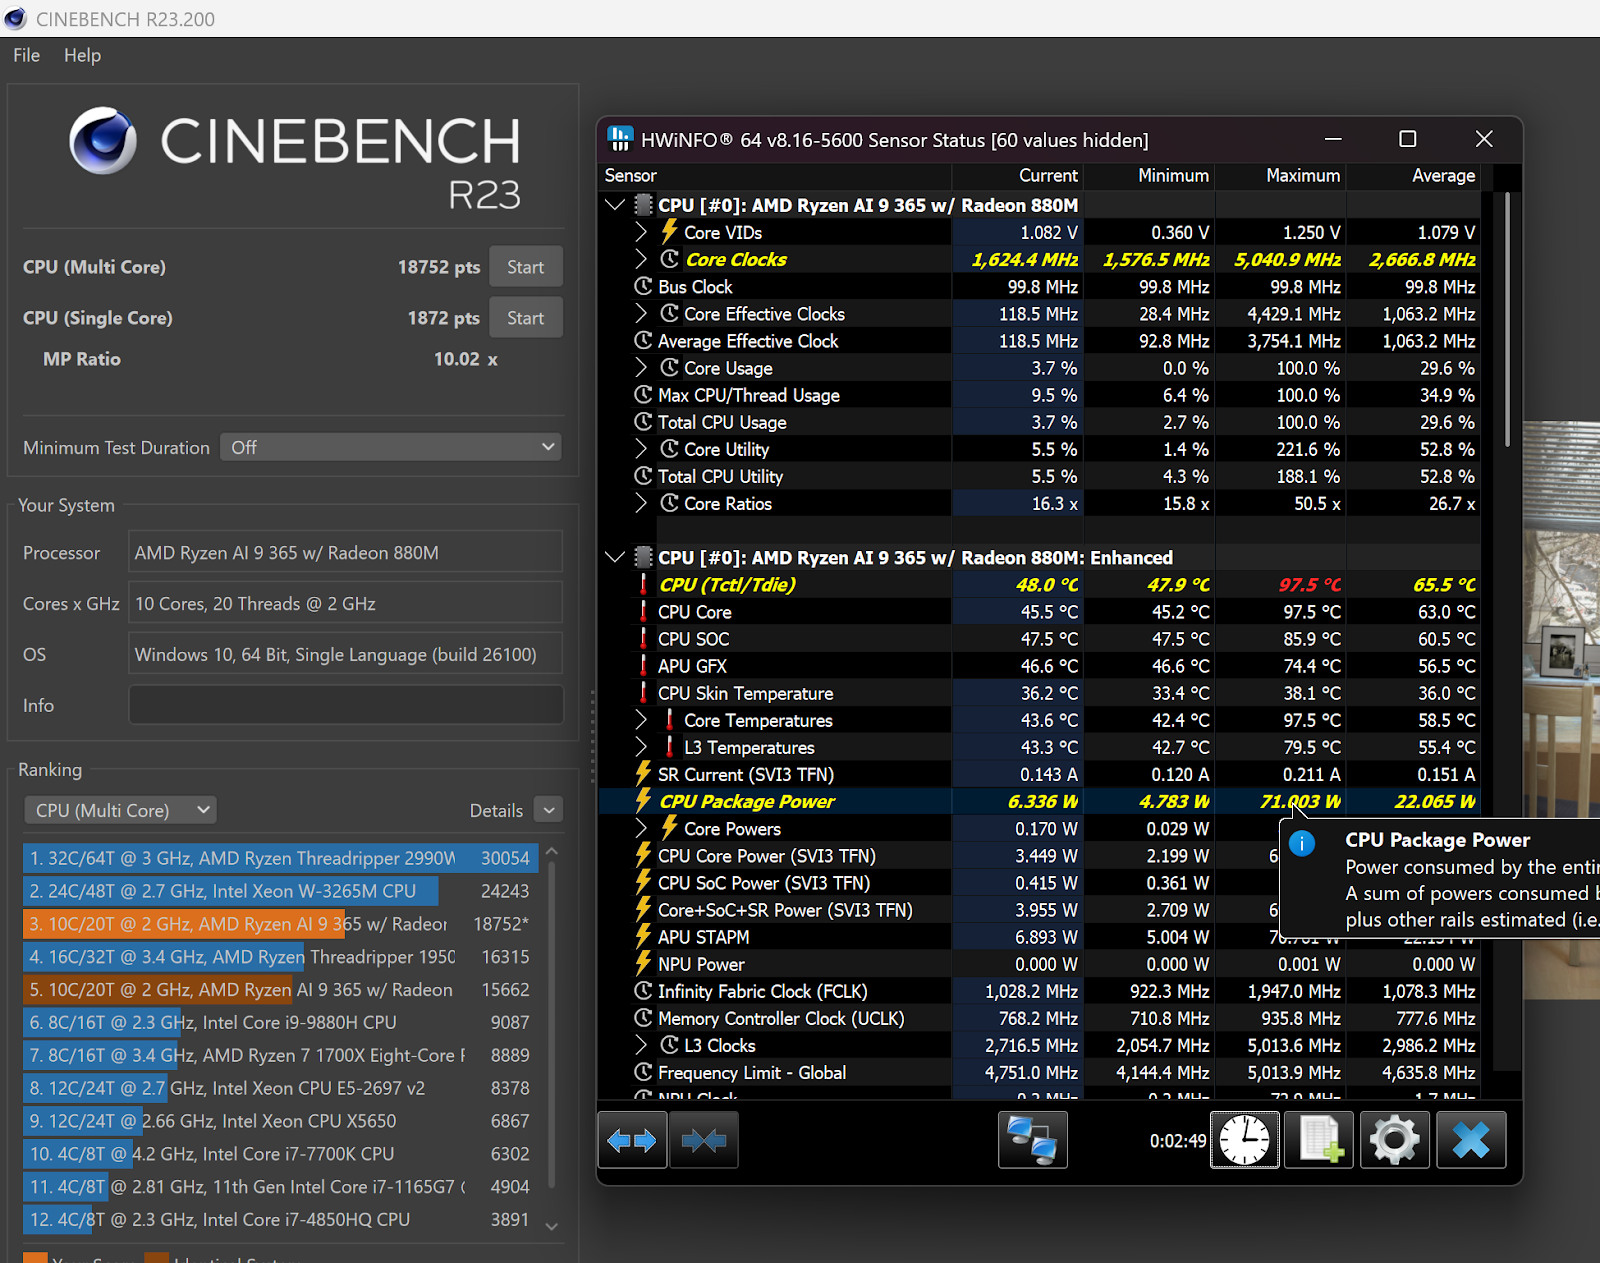Viewport: 1600px width, 1263px height.
Task: Click the Processor name field
Action: 345,552
